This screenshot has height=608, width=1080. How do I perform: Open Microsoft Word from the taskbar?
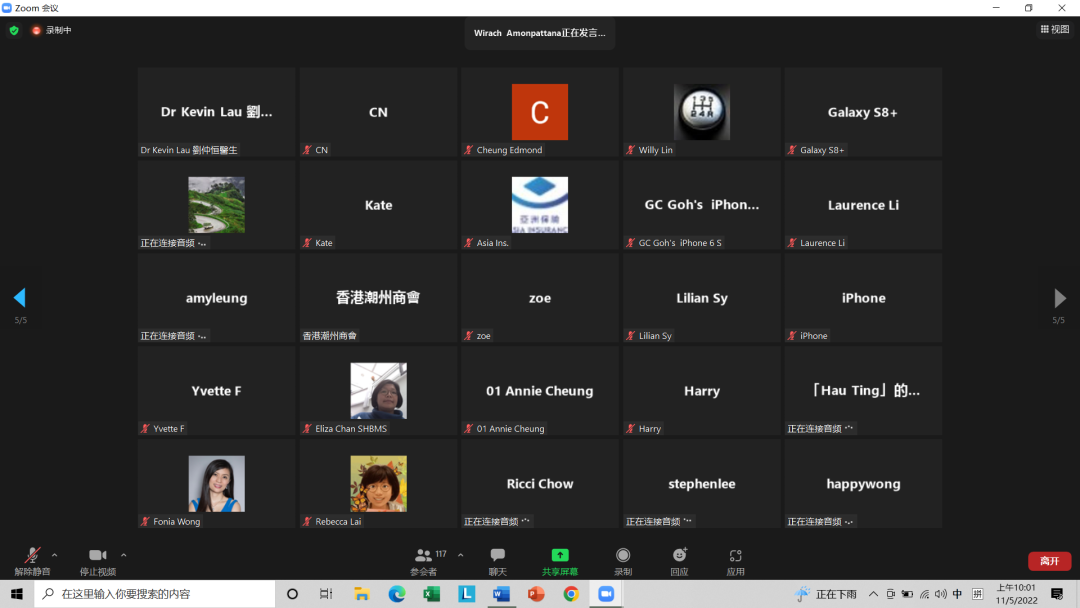501,594
